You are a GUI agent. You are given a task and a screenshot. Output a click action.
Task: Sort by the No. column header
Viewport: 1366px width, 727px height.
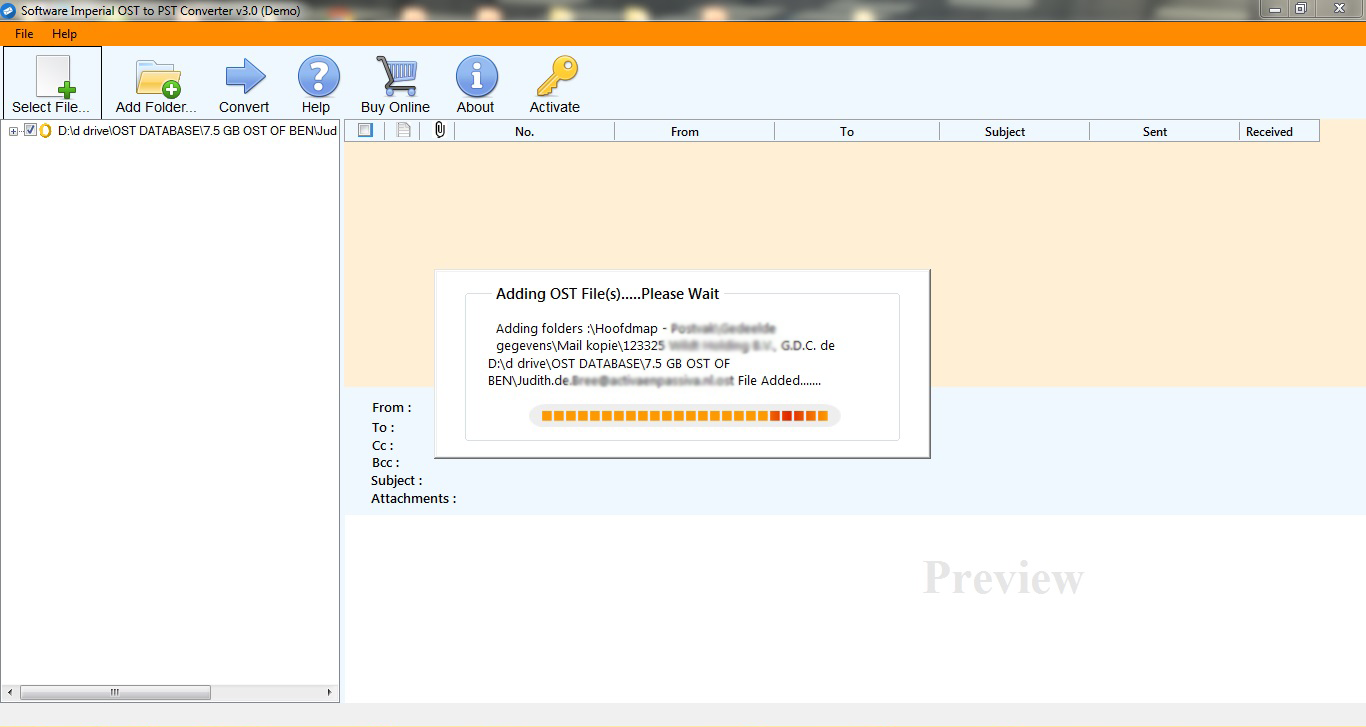click(535, 131)
